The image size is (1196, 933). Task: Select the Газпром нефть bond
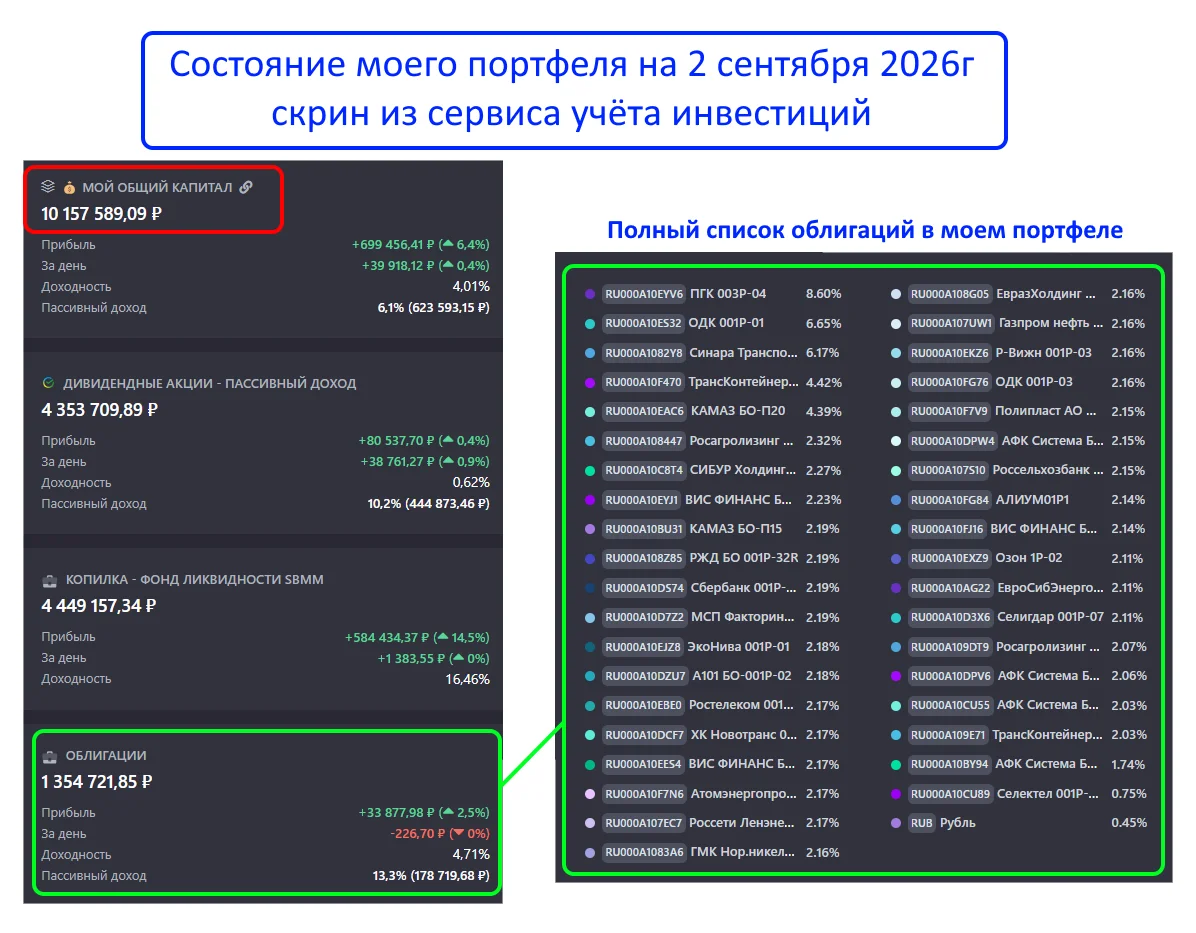[x=1051, y=323]
